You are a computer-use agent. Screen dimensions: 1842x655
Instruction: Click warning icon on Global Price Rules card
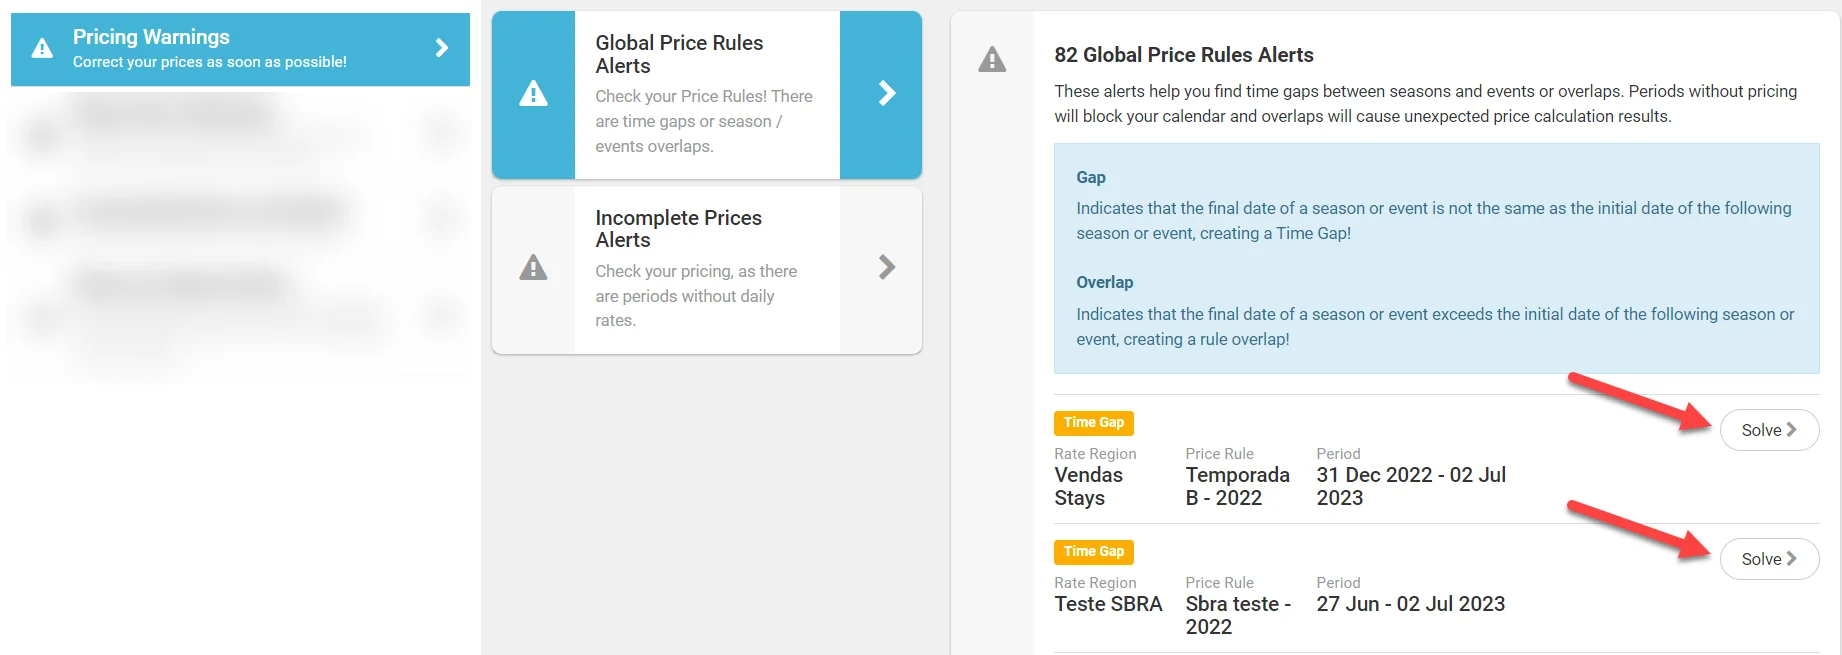533,94
